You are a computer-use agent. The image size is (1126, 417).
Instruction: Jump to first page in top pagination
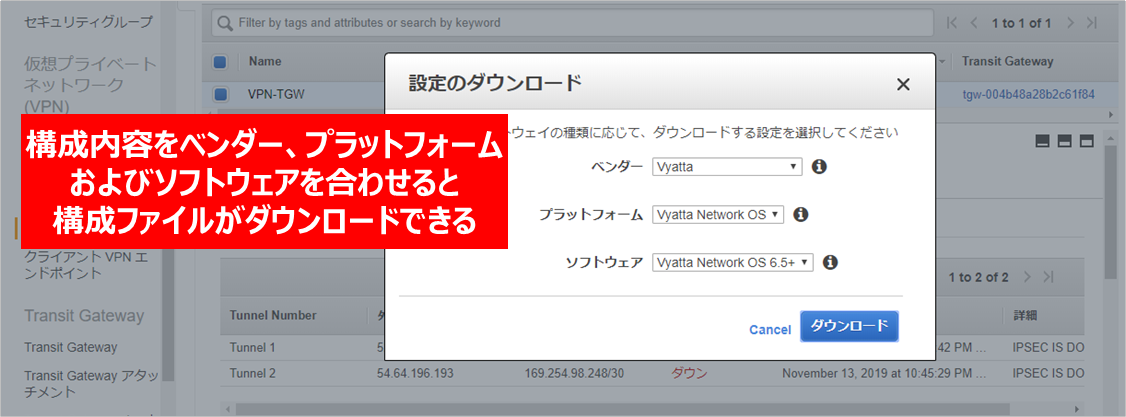[x=952, y=22]
